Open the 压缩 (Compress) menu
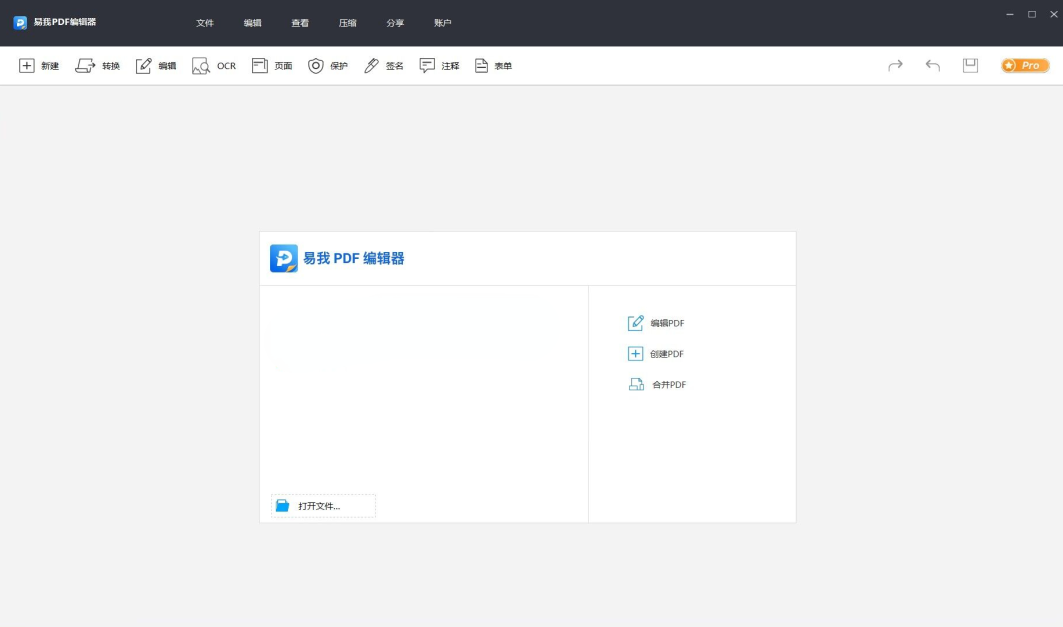Image resolution: width=1063 pixels, height=627 pixels. tap(347, 23)
